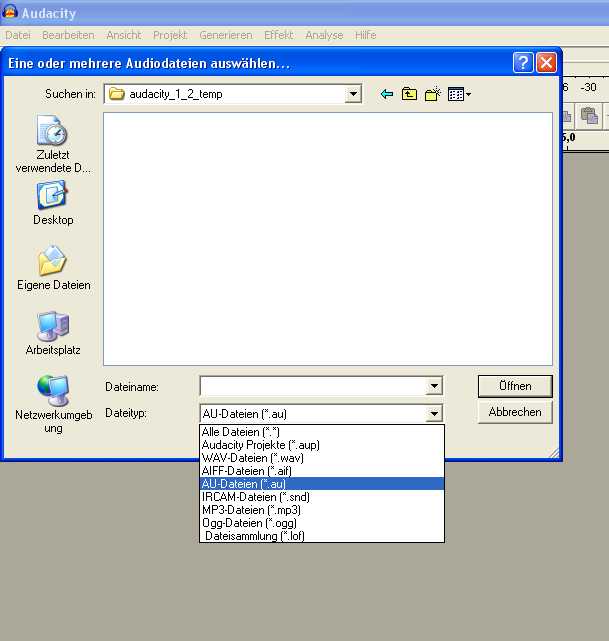Choose MP3-Dateien (*.mp3) file type
The image size is (609, 641).
[322, 510]
